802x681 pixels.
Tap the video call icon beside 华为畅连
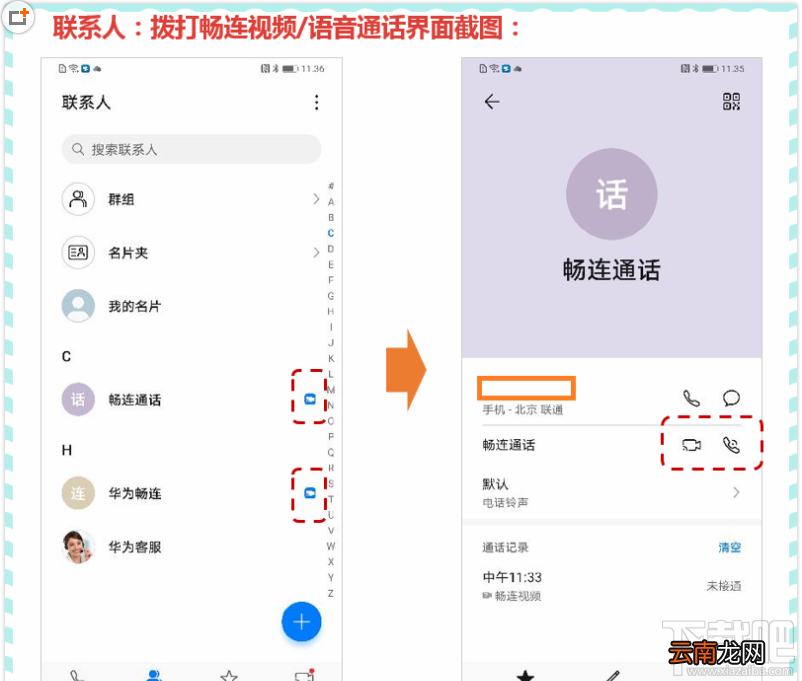(309, 493)
